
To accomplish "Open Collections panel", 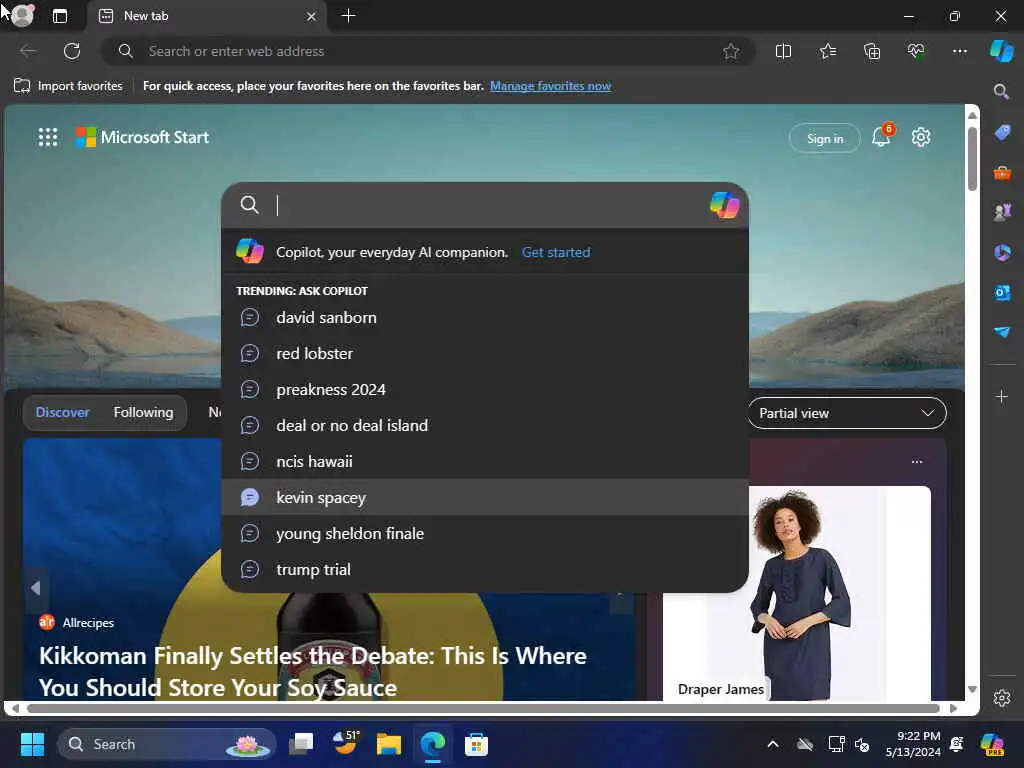I will pos(872,51).
